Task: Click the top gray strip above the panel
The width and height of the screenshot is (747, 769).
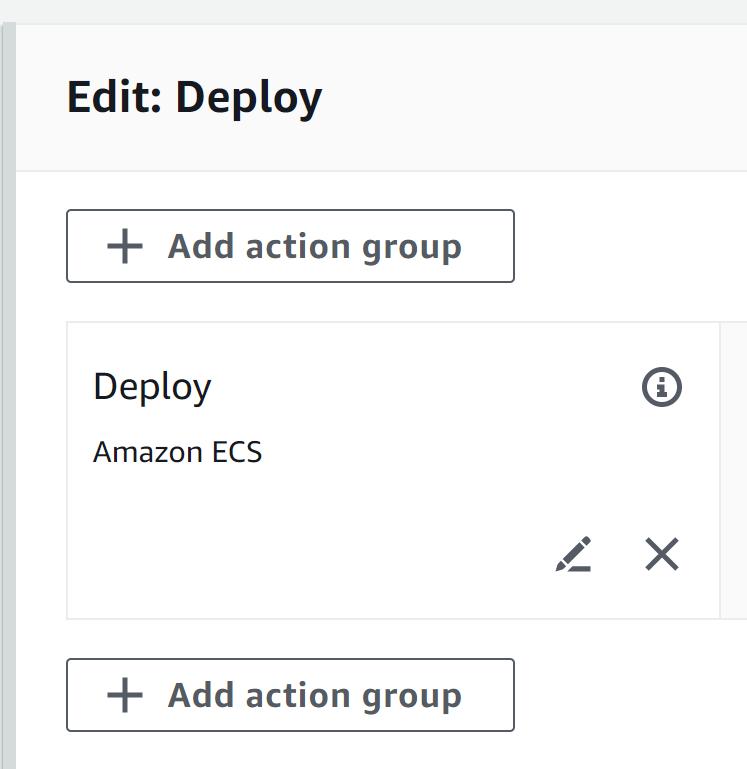Action: [373, 11]
